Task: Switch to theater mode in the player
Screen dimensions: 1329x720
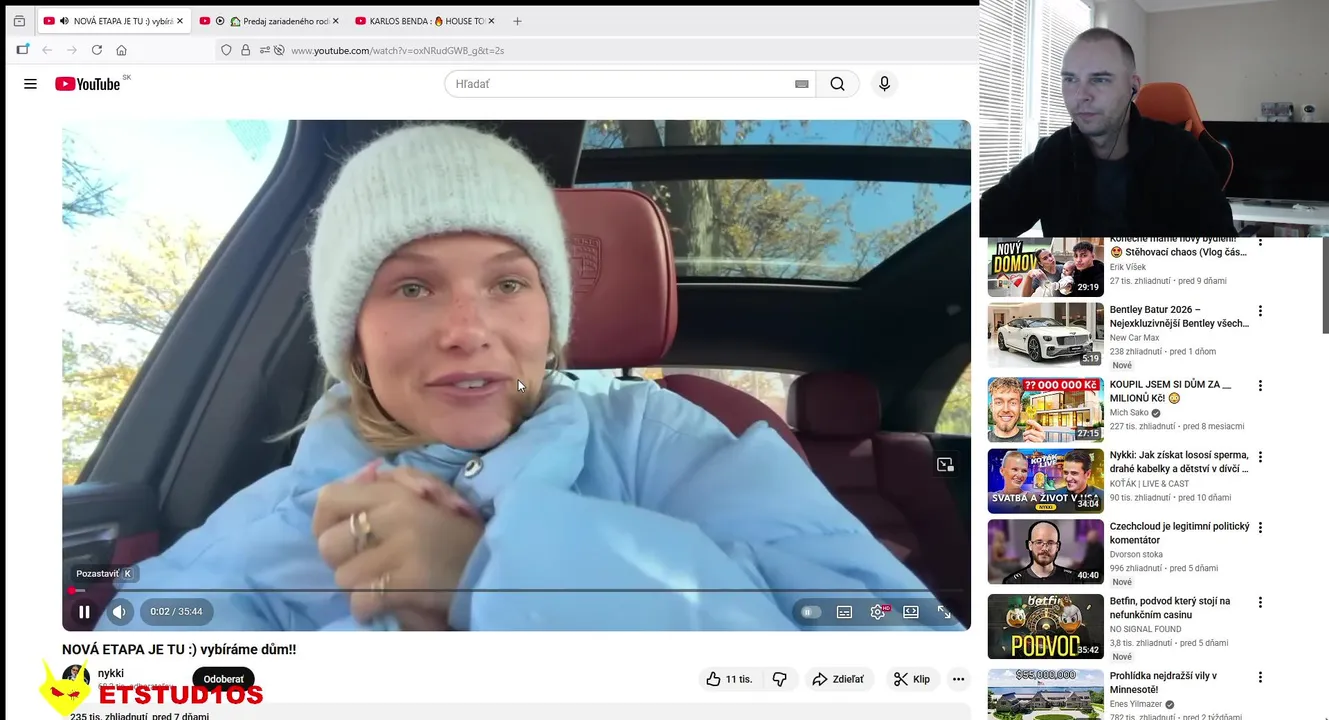Action: point(911,612)
